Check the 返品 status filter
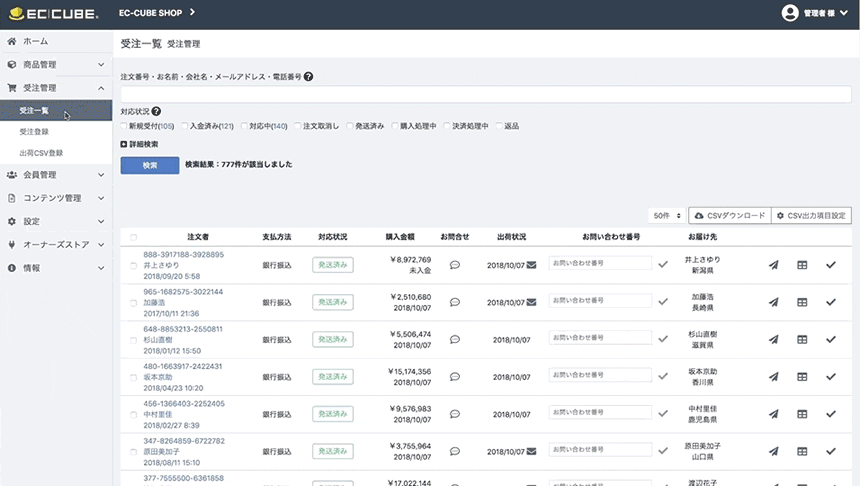860x486 pixels. (x=499, y=126)
